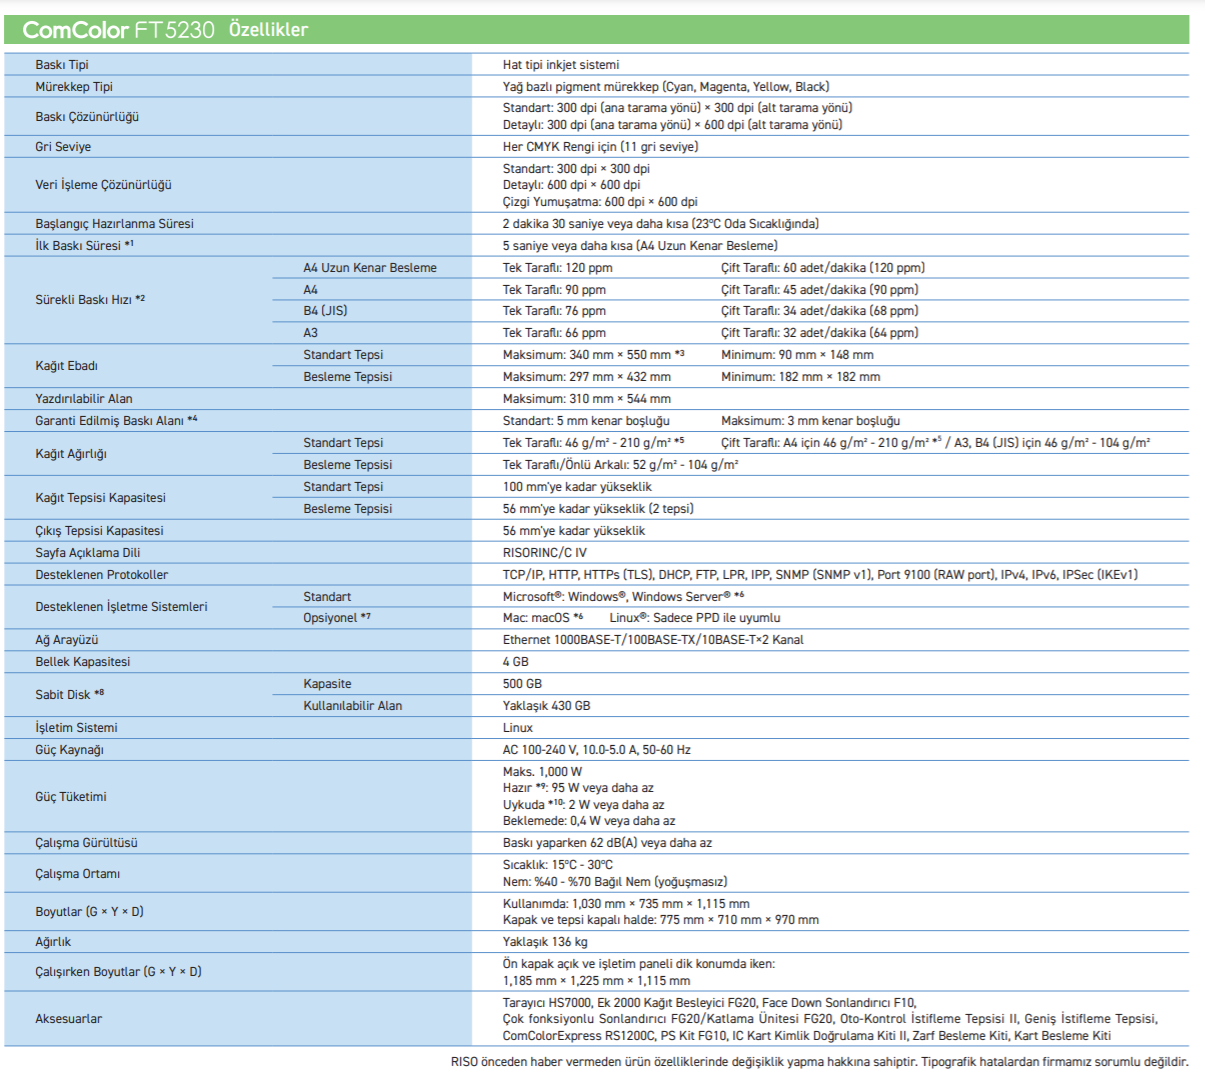1205x1073 pixels.
Task: Click the 'RISORINC/C IV' value
Action: tap(545, 553)
